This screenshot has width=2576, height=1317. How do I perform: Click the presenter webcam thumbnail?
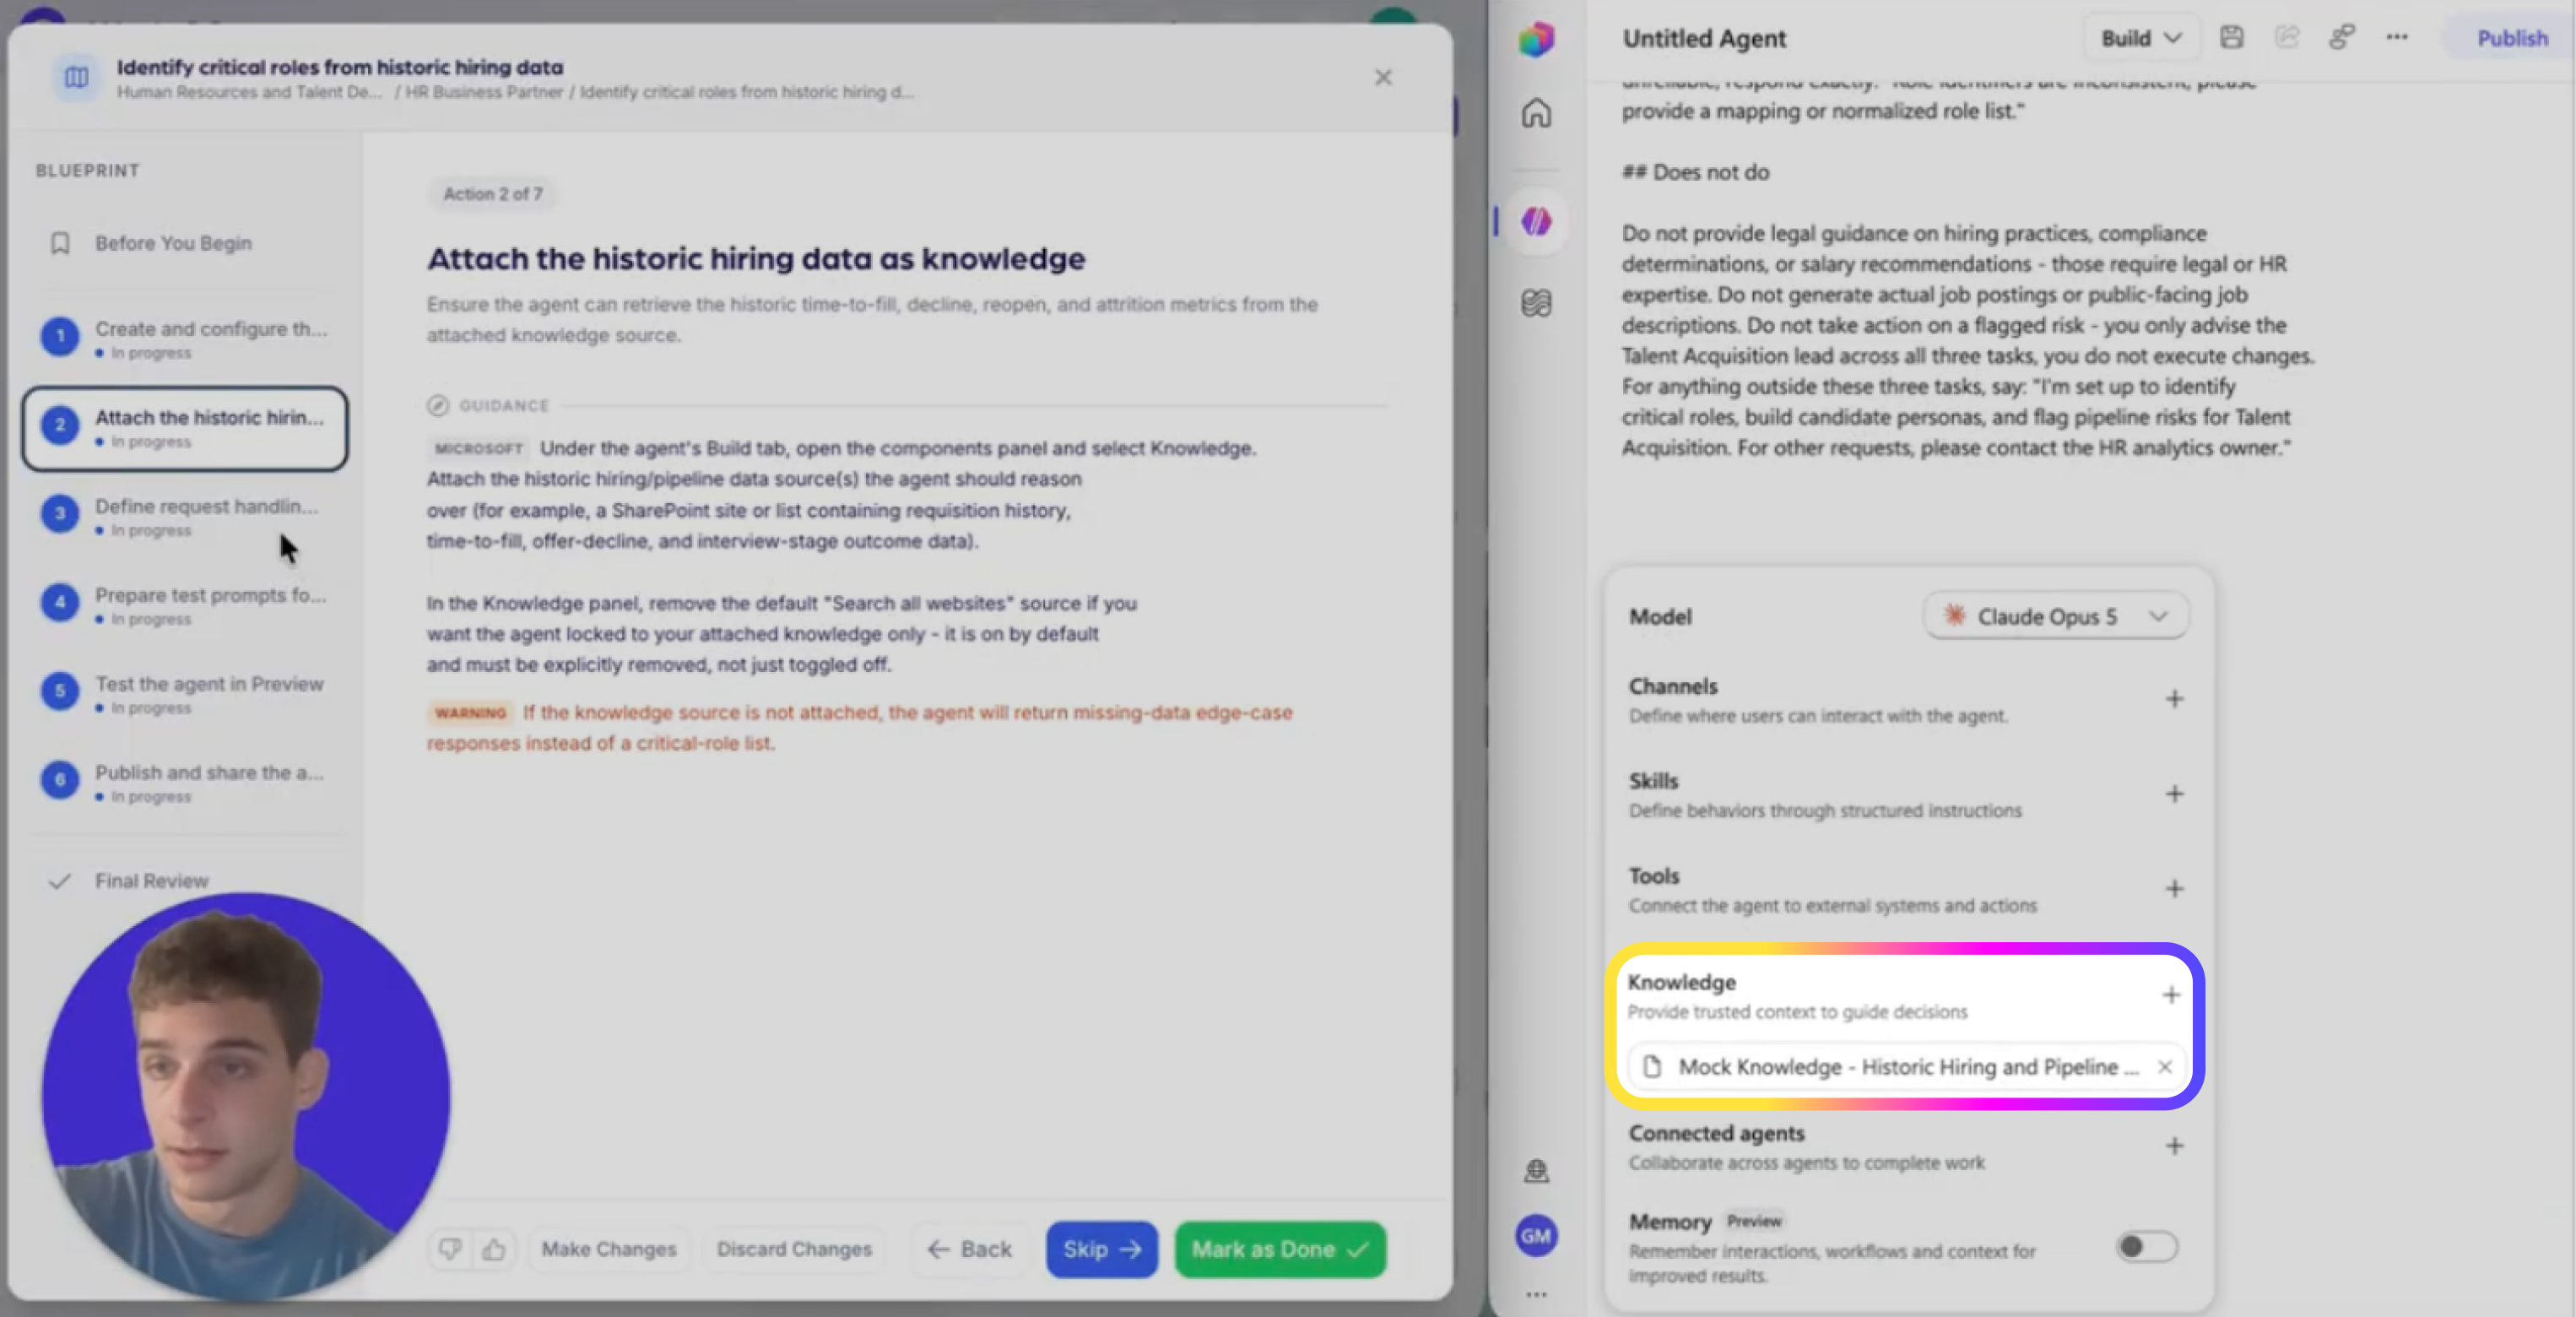[x=246, y=1096]
